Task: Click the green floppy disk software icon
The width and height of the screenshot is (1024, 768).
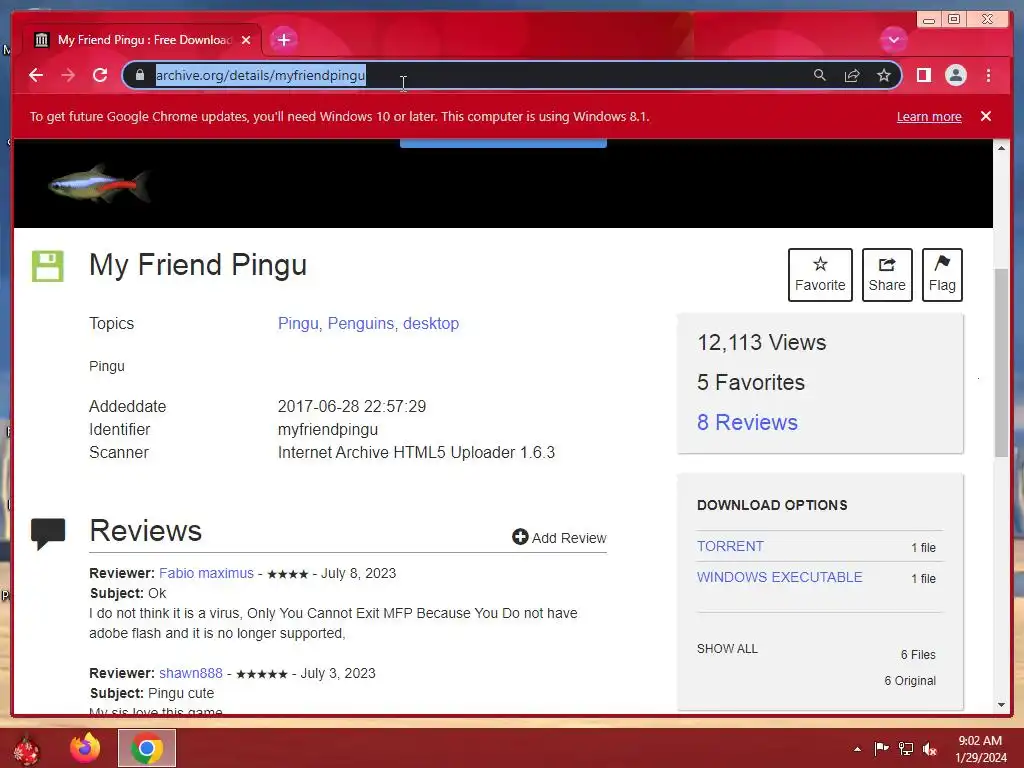Action: pos(48,266)
